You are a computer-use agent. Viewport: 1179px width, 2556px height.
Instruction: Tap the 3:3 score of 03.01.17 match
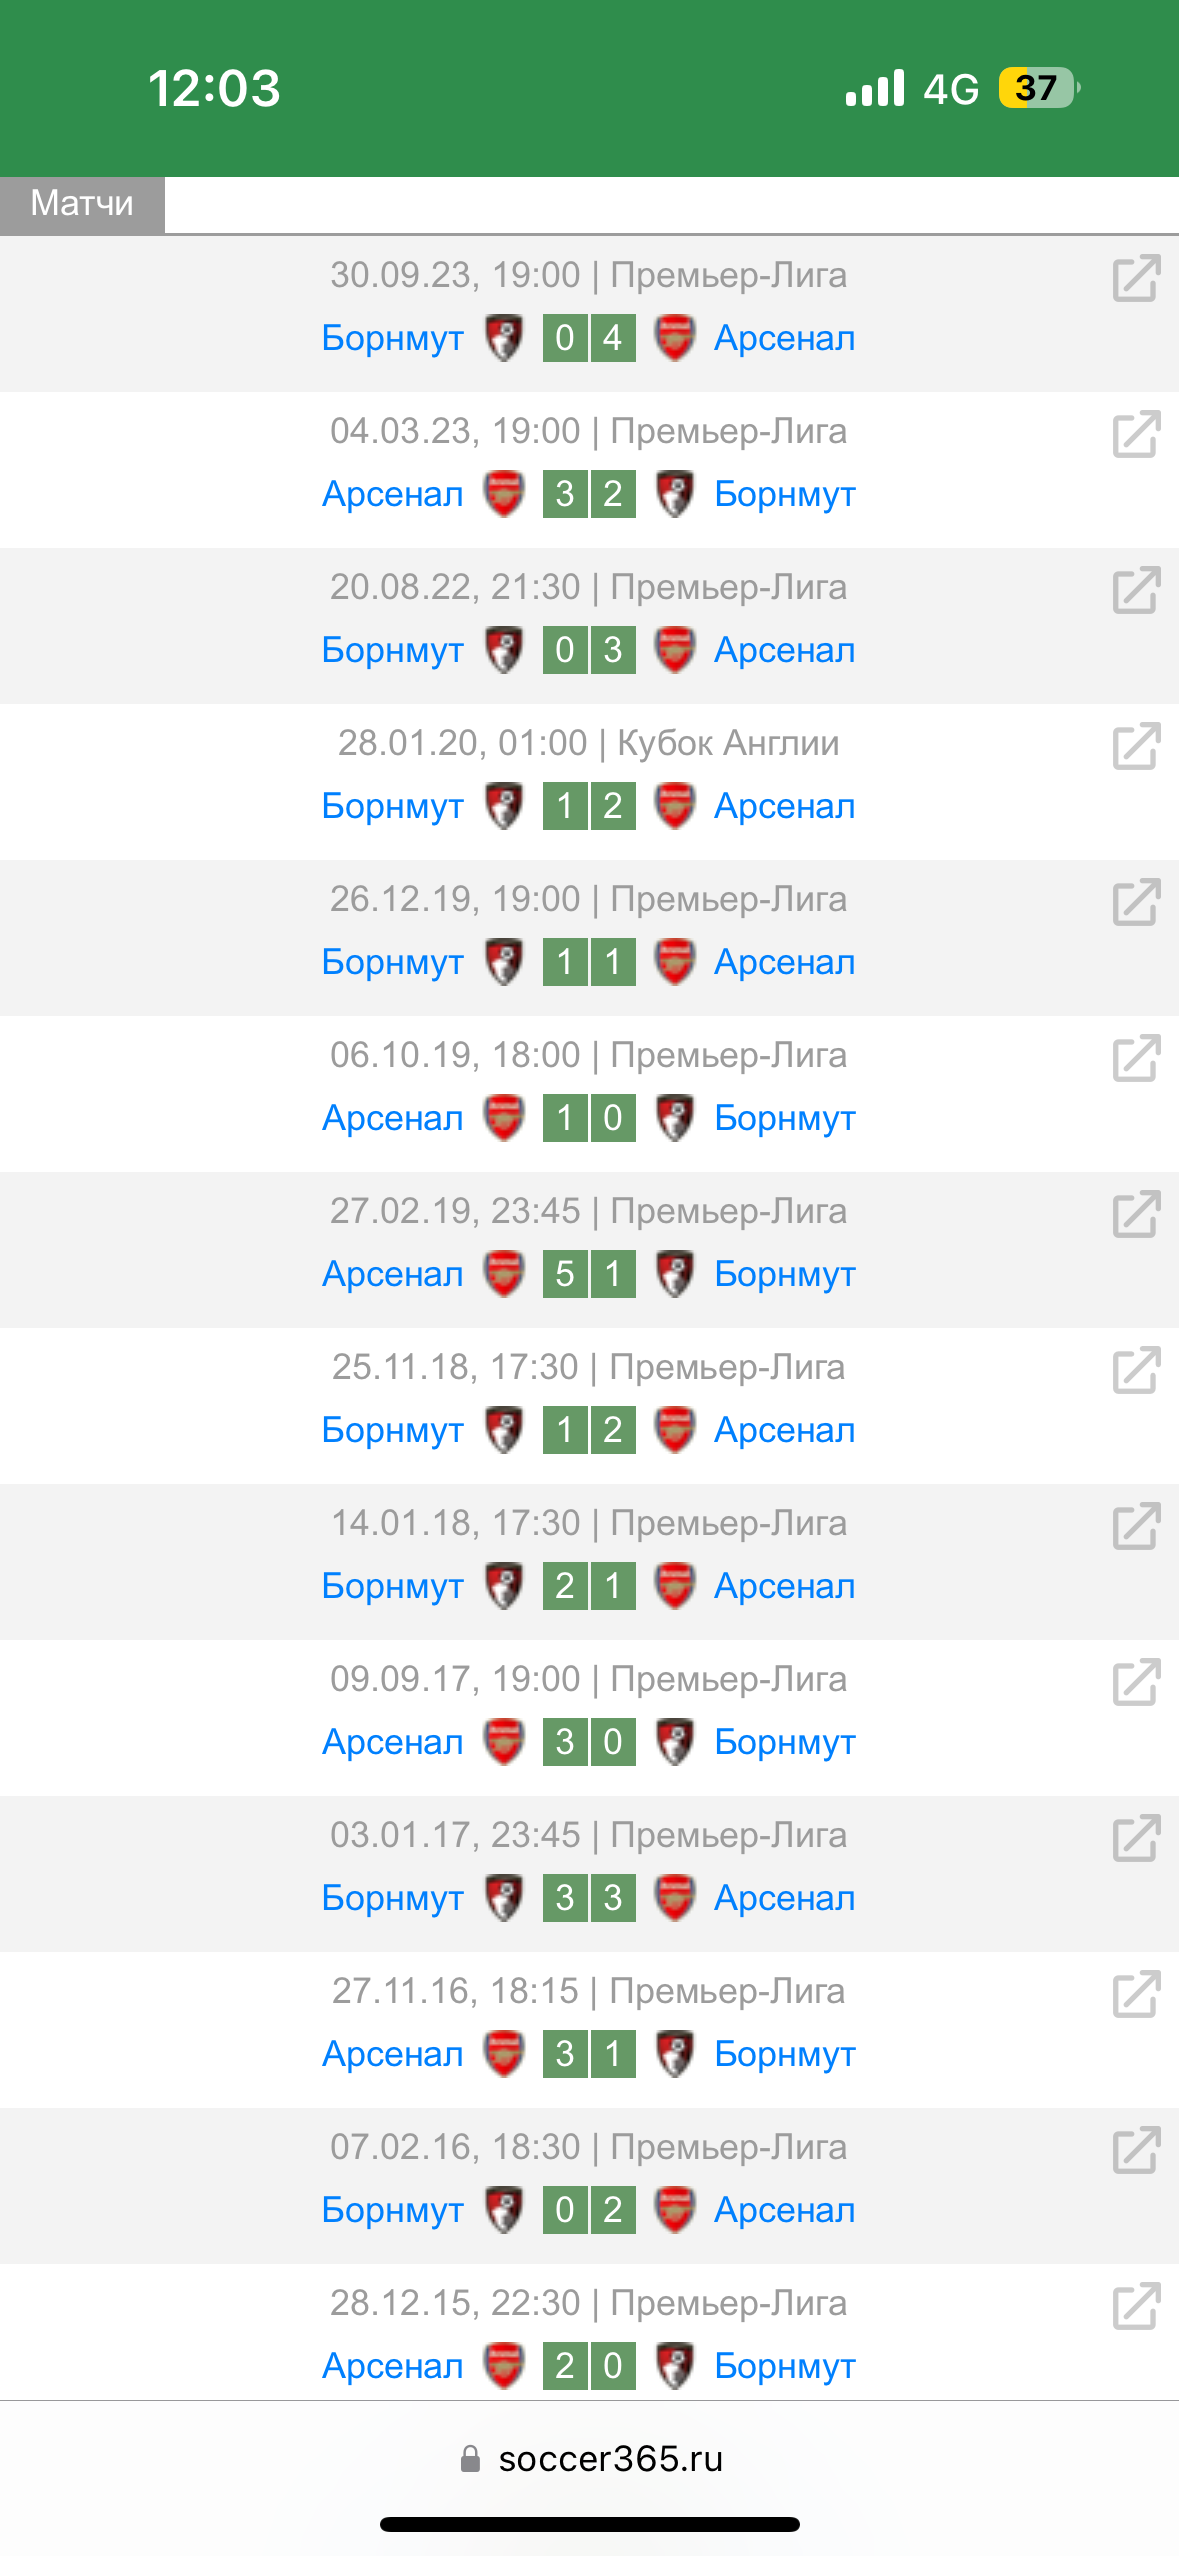589,1898
